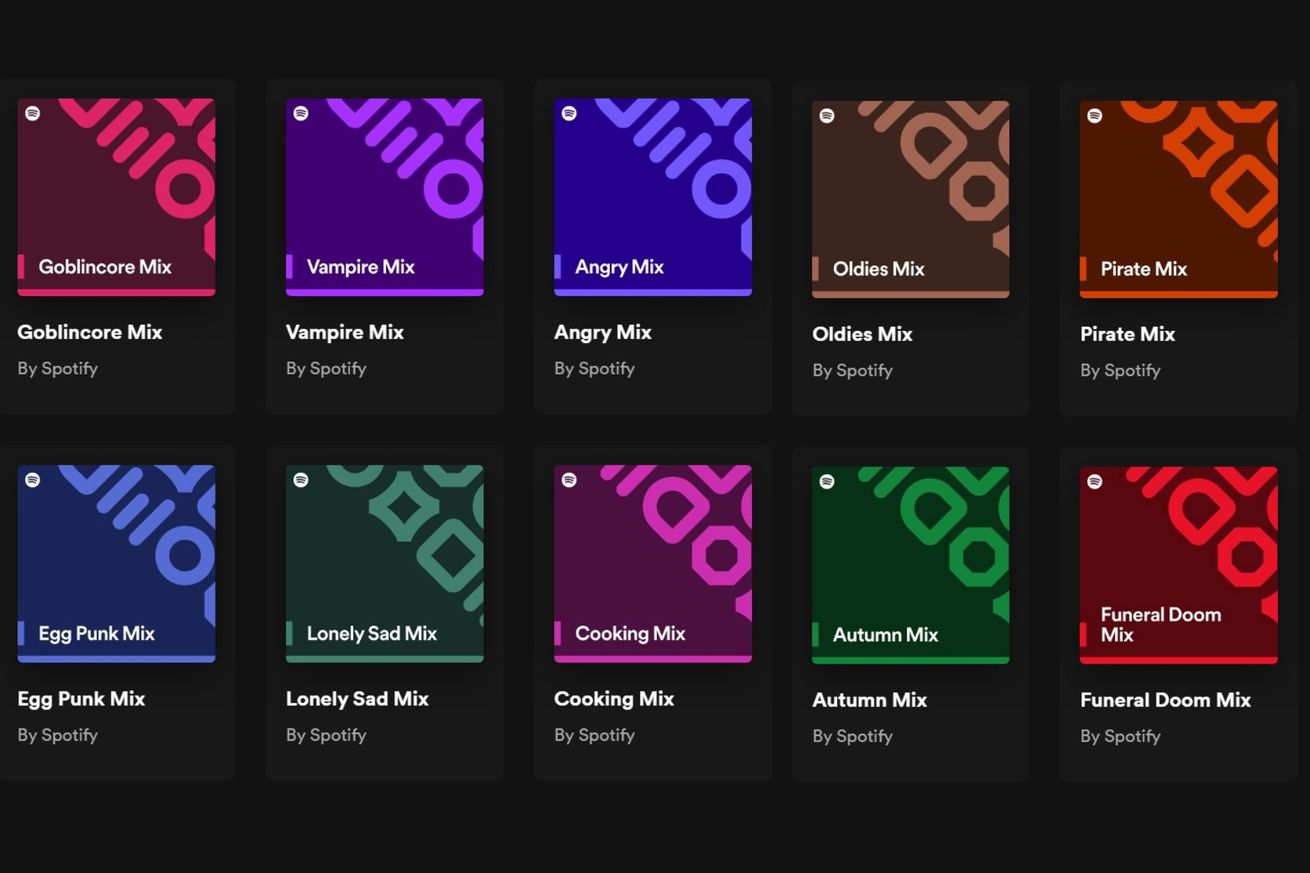Click 'By Spotify' under Pirate Mix
The image size is (1310, 873).
[1121, 370]
